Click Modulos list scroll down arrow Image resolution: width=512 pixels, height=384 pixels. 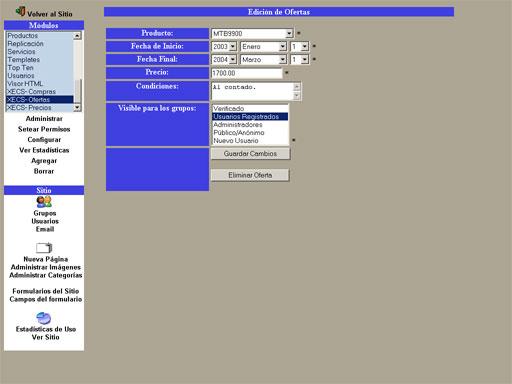(77, 107)
